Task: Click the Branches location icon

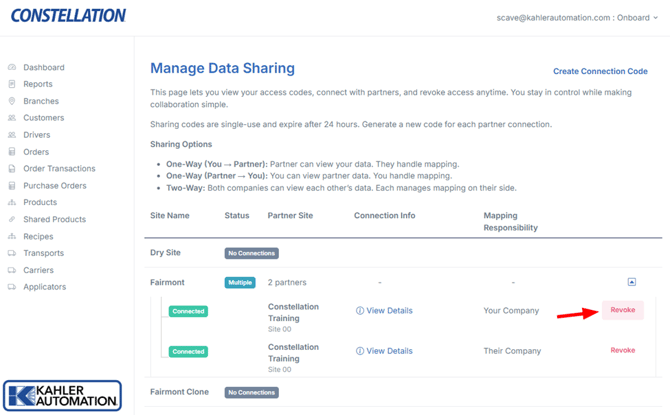Action: [x=12, y=101]
